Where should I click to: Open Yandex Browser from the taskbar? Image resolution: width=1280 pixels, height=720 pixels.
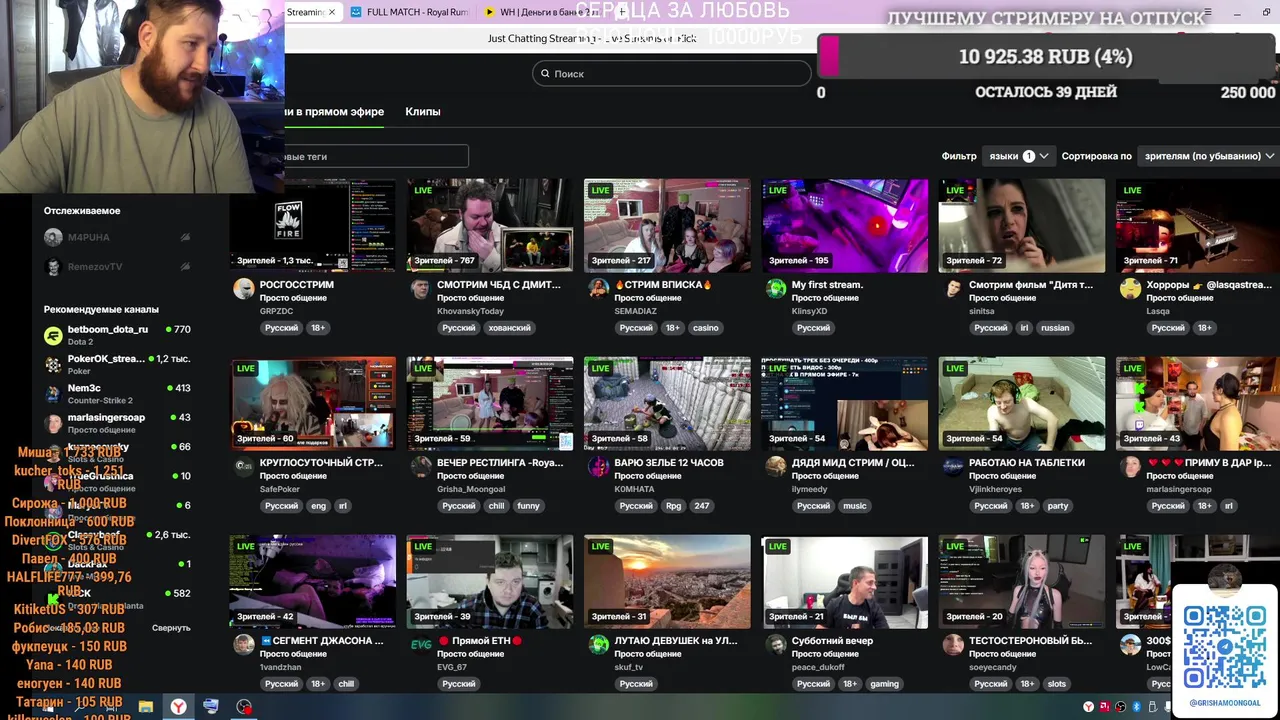[x=177, y=707]
